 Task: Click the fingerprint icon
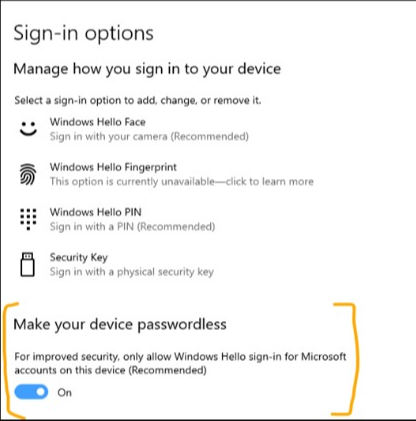(x=28, y=174)
